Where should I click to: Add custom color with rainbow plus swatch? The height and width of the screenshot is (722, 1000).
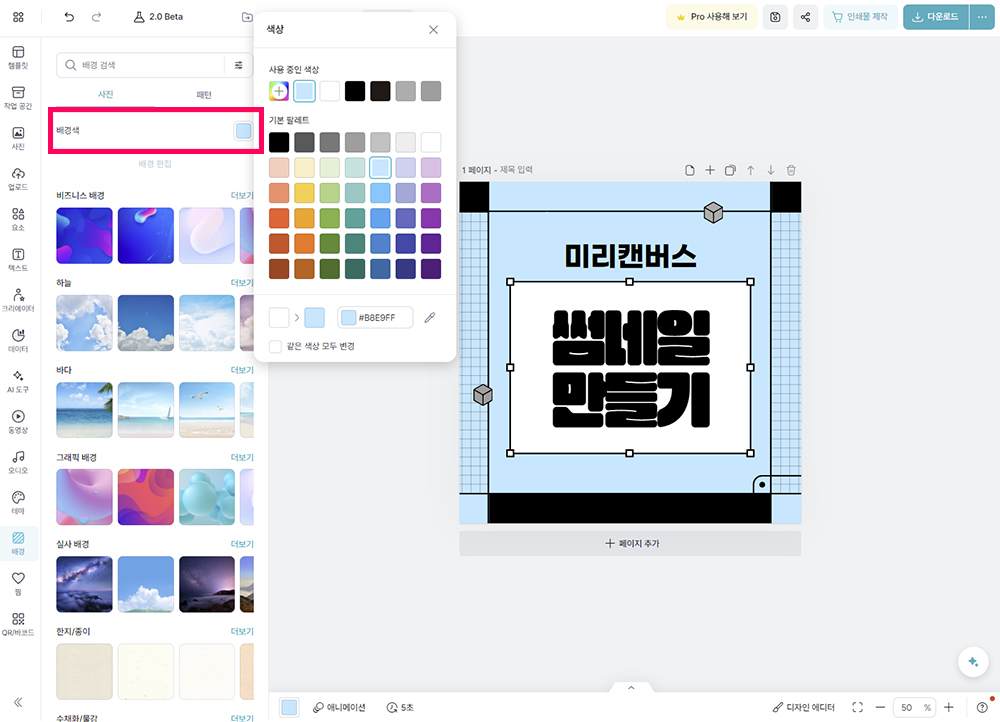click(x=279, y=91)
